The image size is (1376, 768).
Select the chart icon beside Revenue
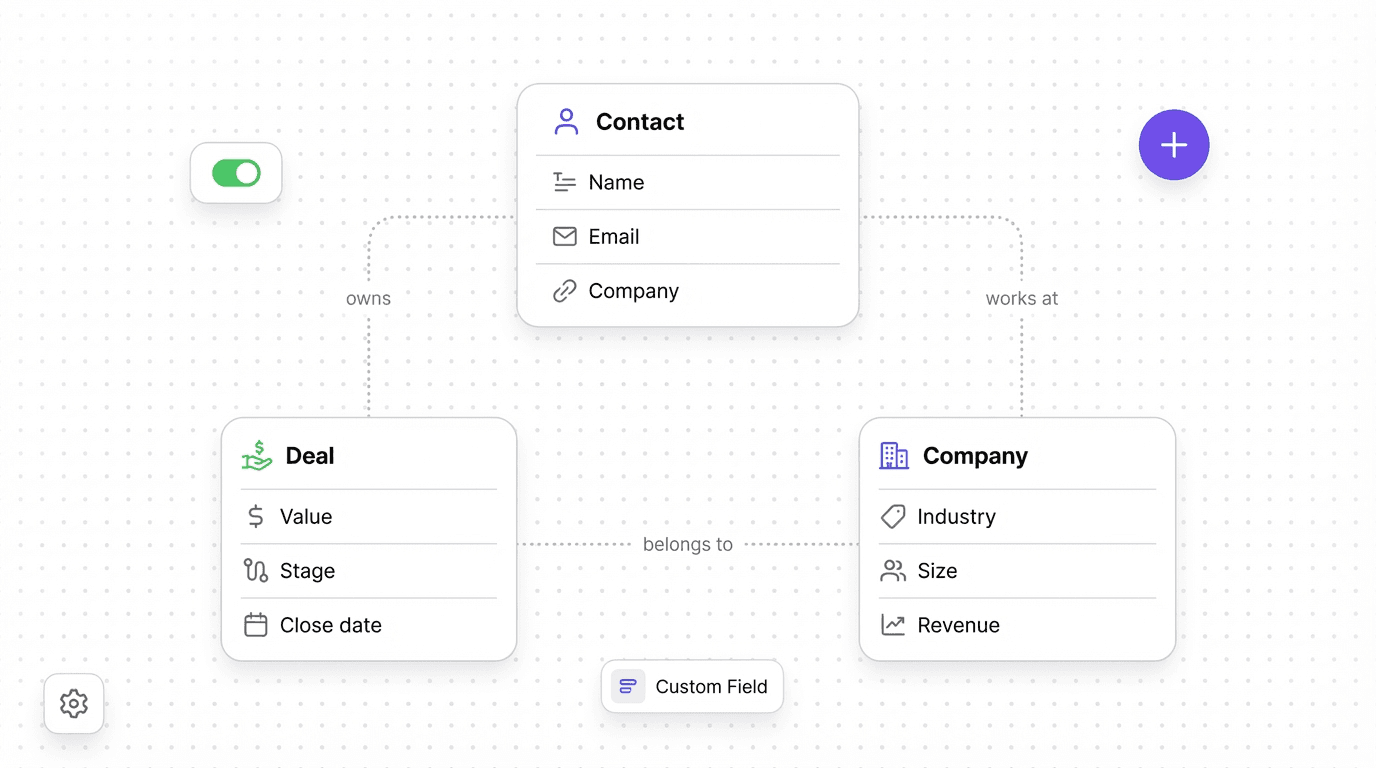pyautogui.click(x=893, y=624)
